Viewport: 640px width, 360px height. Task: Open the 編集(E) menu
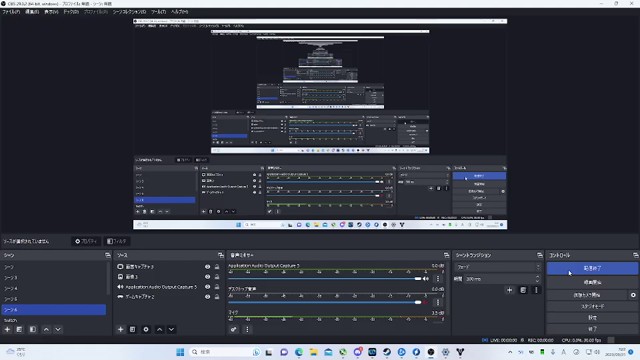pos(32,12)
